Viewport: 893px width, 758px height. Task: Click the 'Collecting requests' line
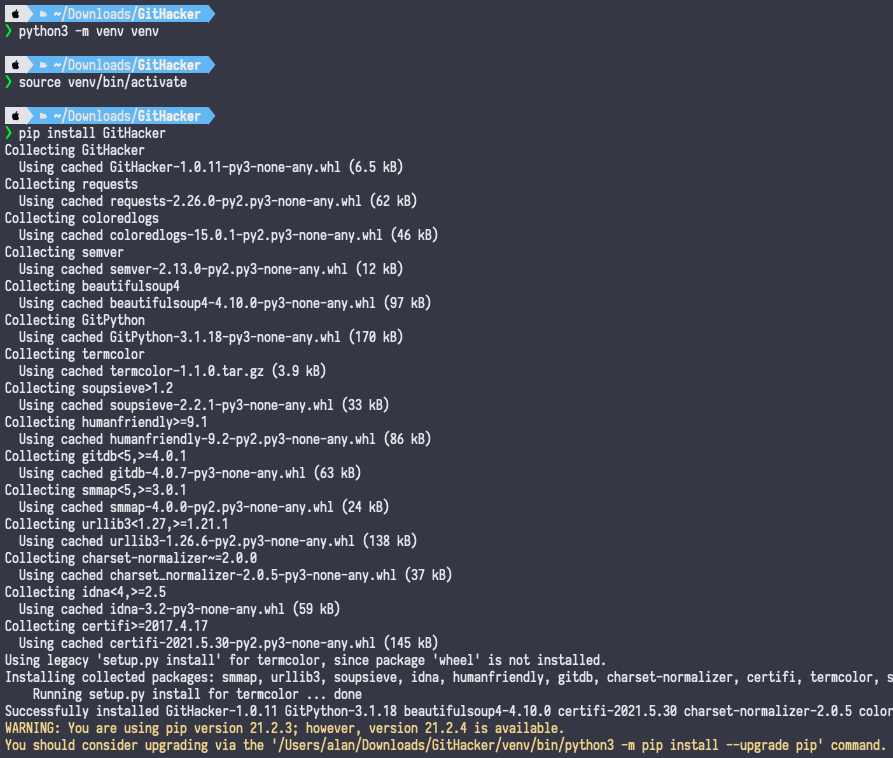[71, 185]
